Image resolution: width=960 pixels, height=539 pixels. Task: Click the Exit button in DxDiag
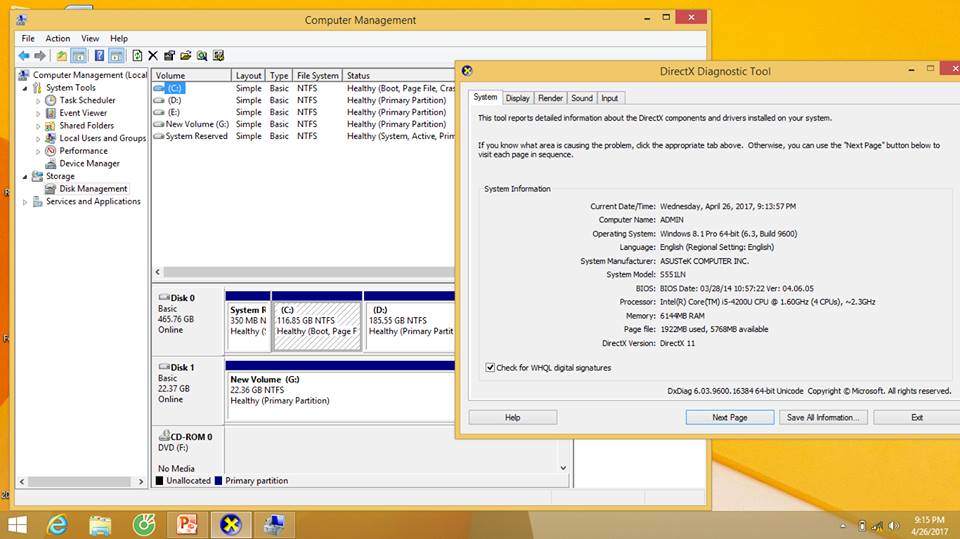pos(917,417)
